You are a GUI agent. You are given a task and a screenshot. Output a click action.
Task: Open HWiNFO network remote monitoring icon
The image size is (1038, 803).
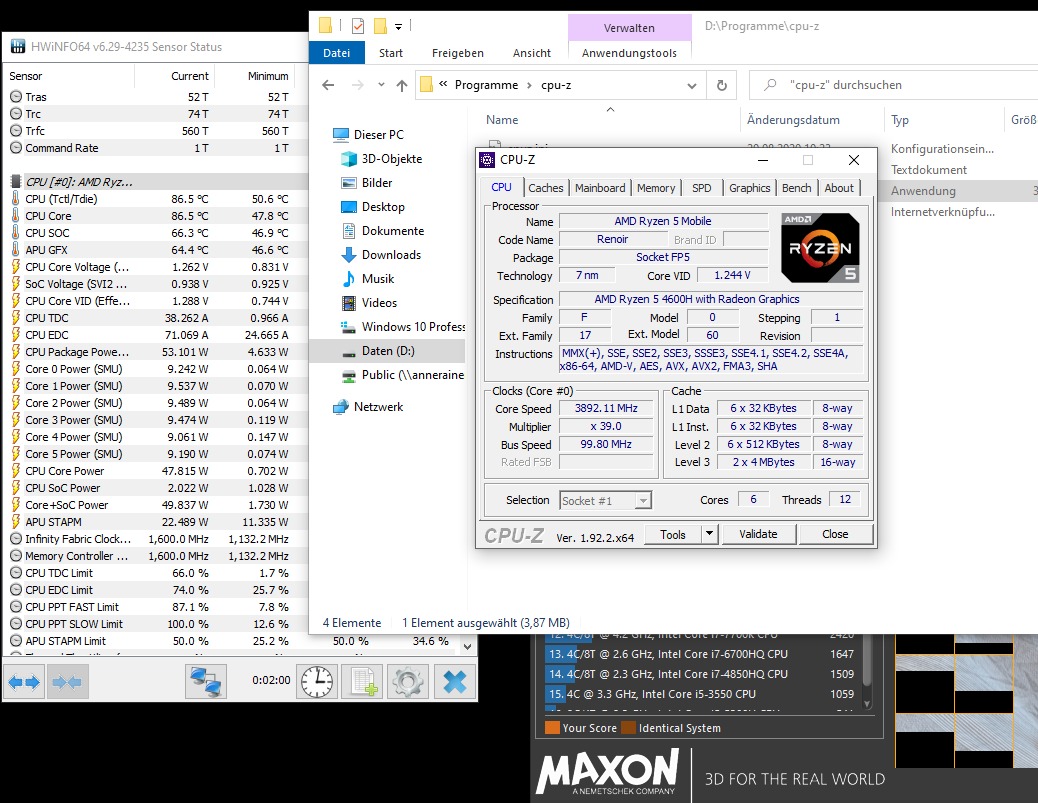click(206, 681)
